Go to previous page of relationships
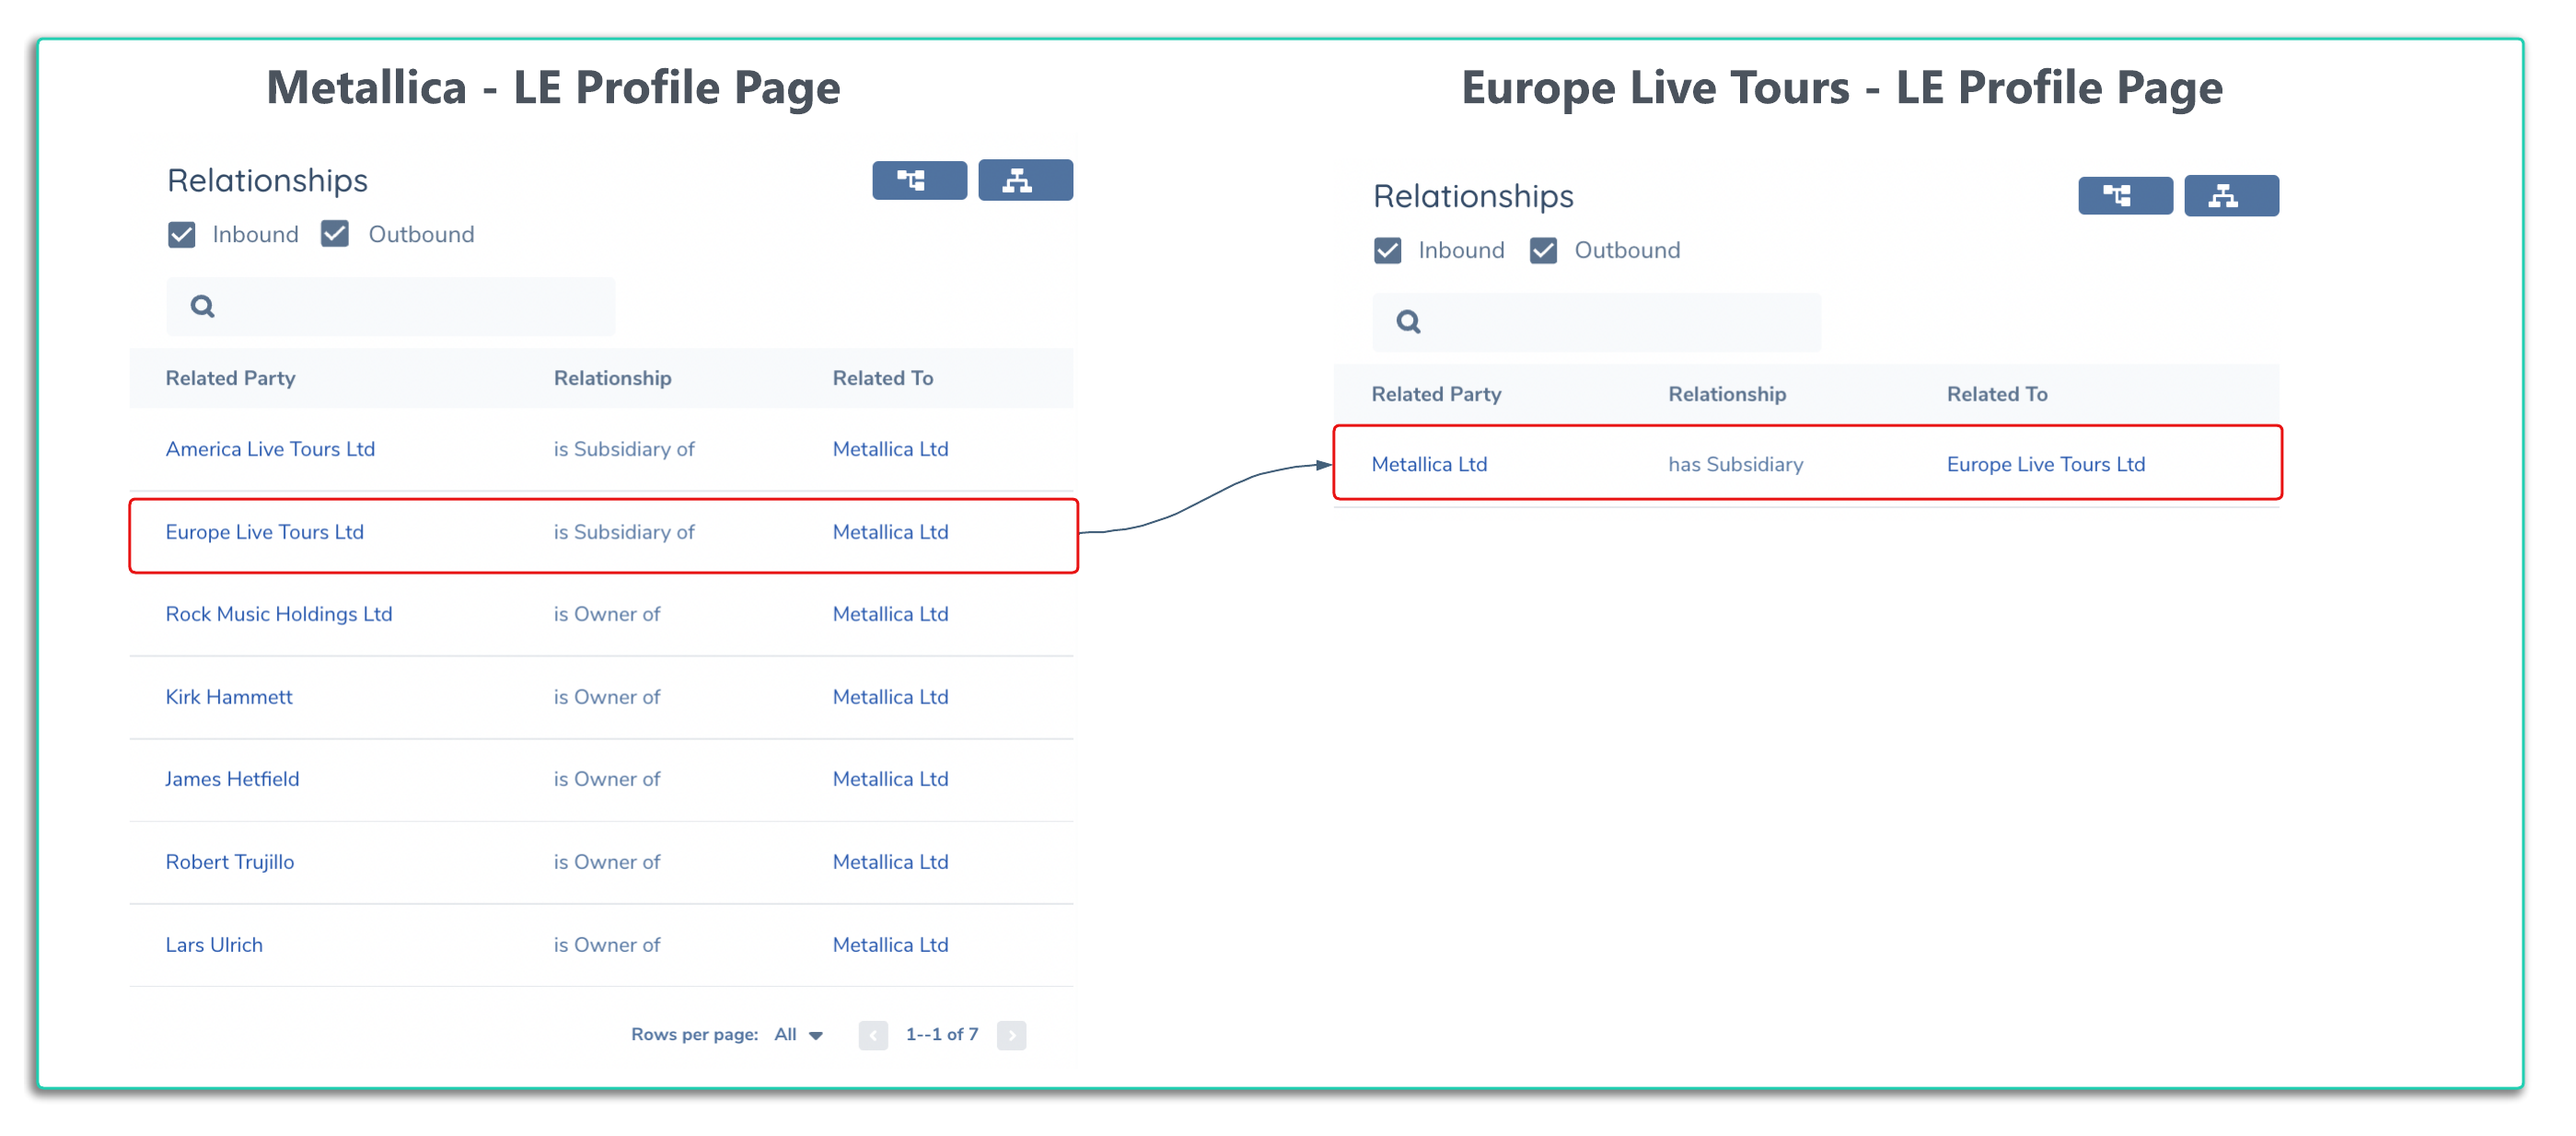The height and width of the screenshot is (1136, 2576). point(872,1035)
